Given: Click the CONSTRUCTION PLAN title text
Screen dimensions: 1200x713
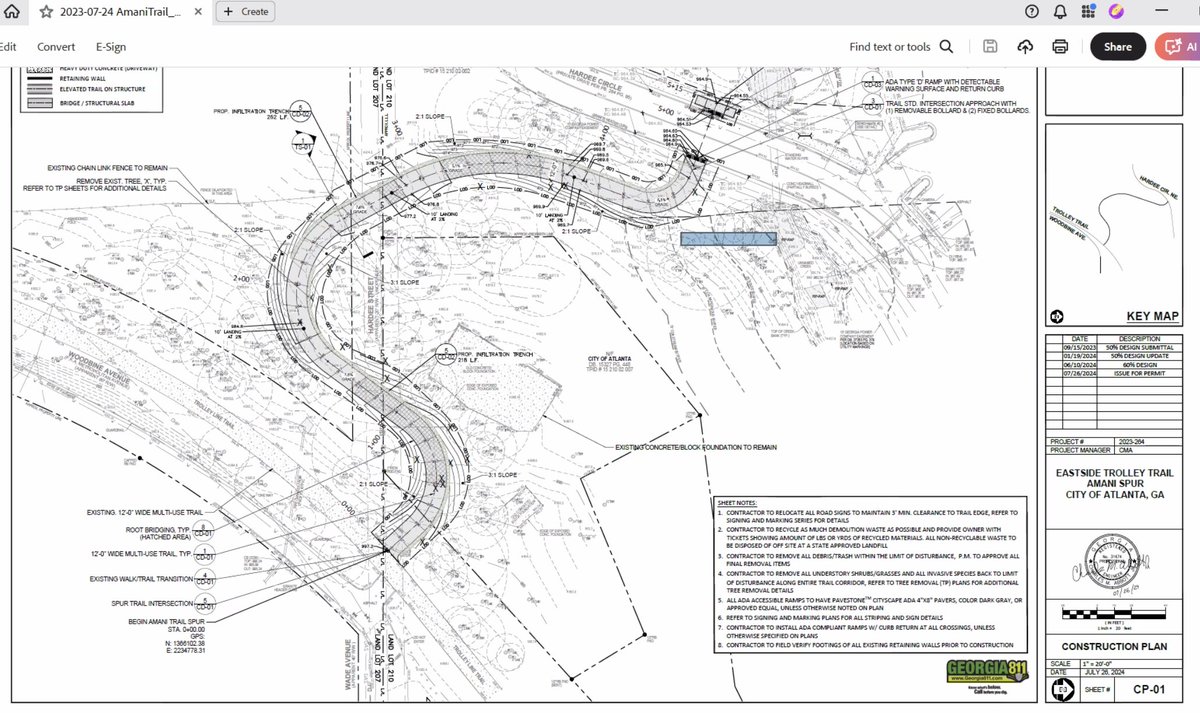Looking at the screenshot, I should point(1112,648).
